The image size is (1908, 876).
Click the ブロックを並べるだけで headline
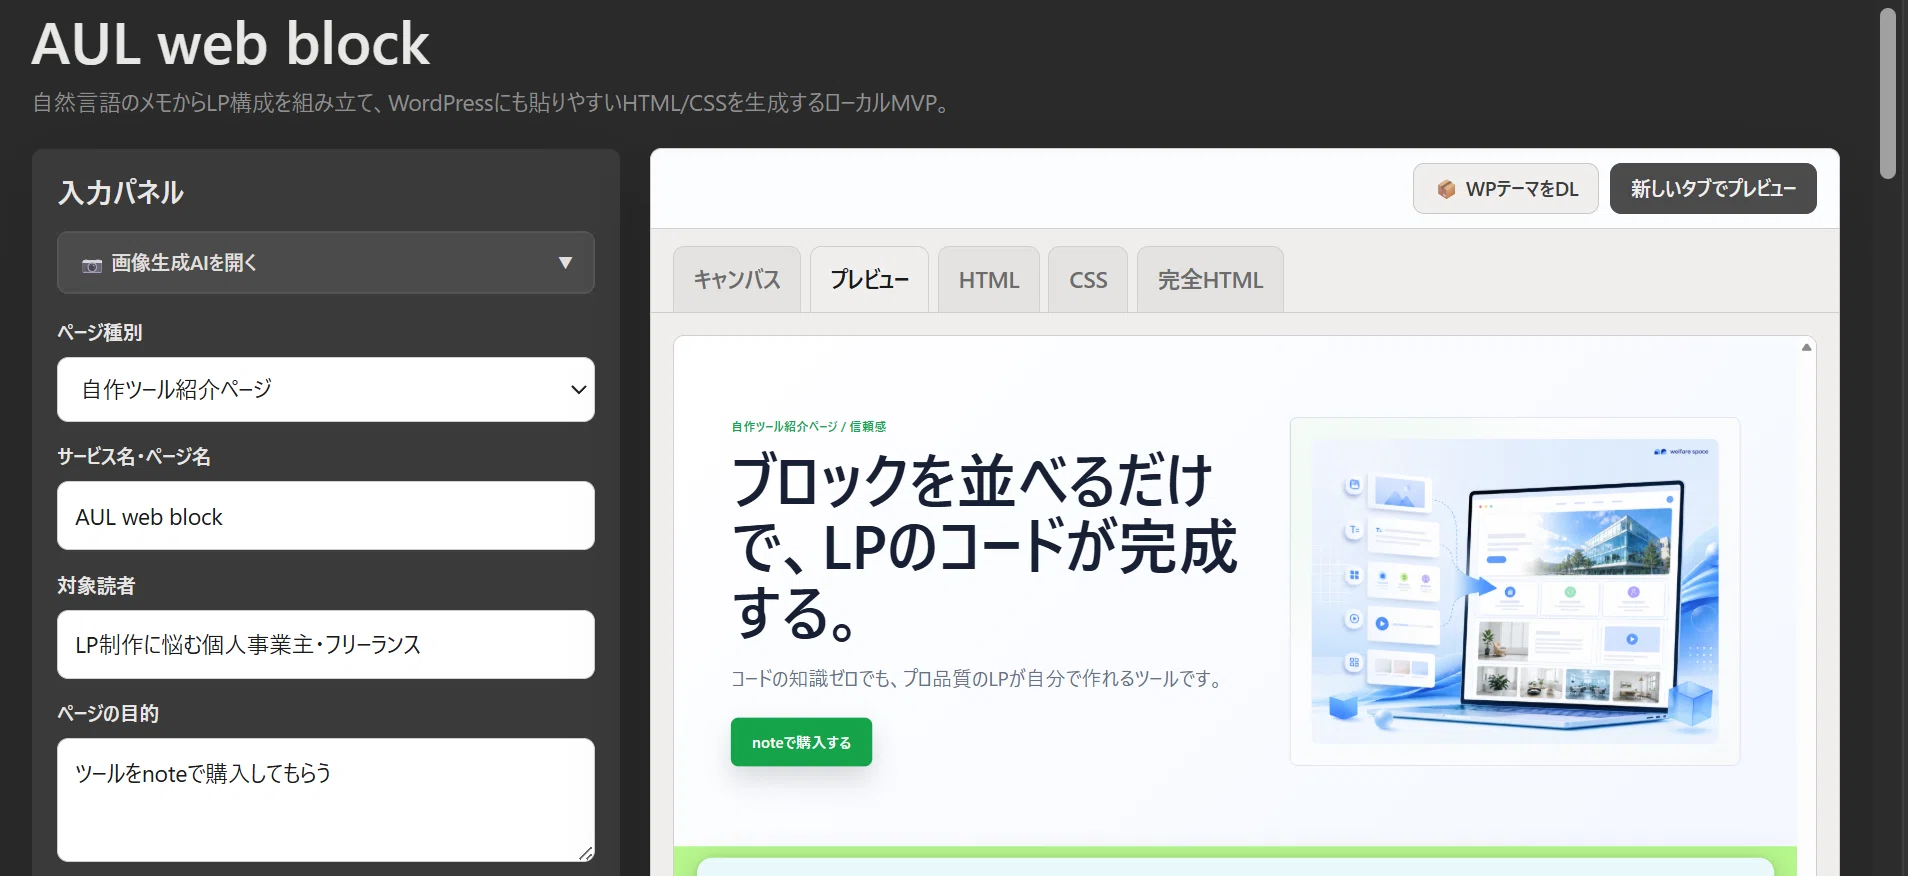point(984,546)
